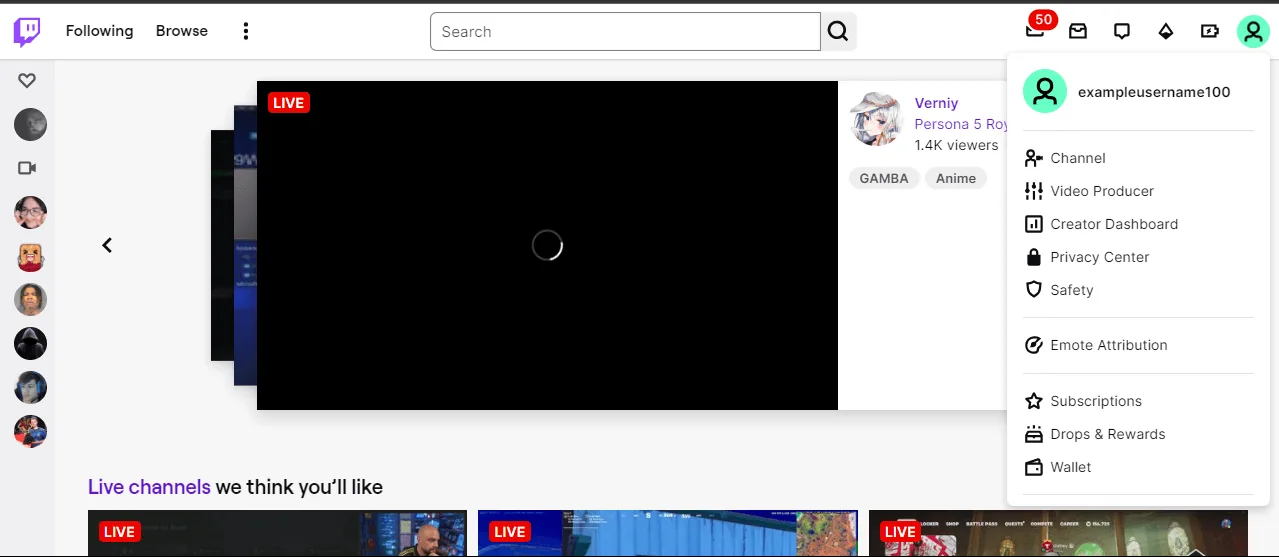Expand the three-dot more options menu
Viewport: 1279px width, 557px height.
click(x=246, y=31)
